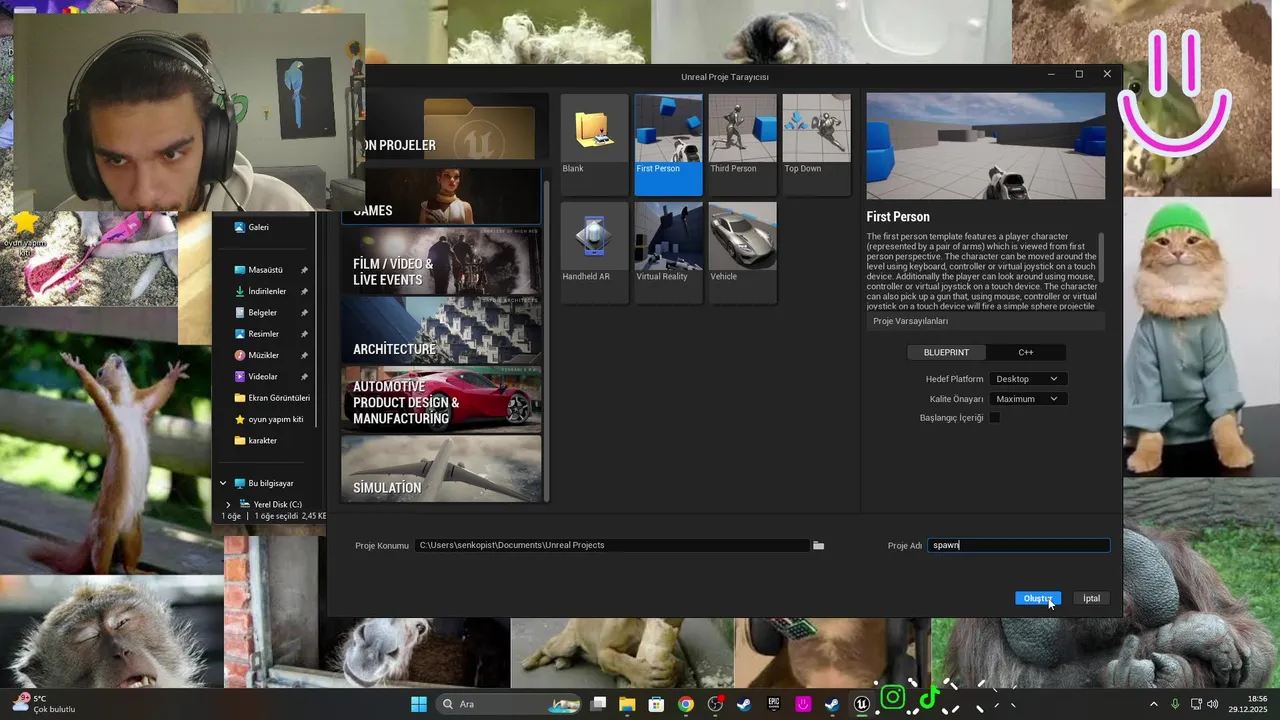Image resolution: width=1280 pixels, height=720 pixels.
Task: Open the weather widget on taskbar
Action: pyautogui.click(x=45, y=704)
